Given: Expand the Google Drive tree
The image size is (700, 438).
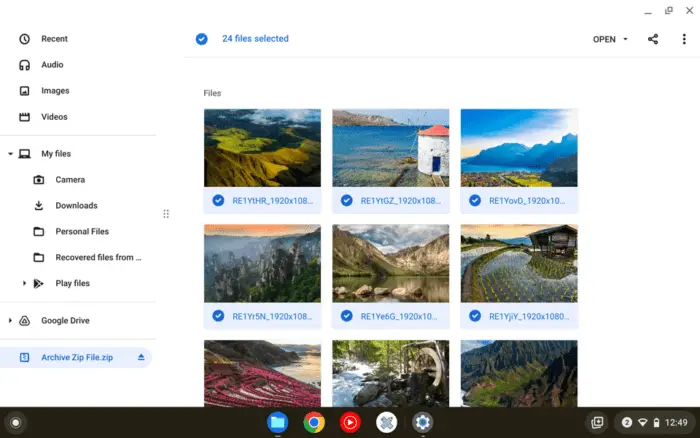Looking at the screenshot, I should 10,321.
